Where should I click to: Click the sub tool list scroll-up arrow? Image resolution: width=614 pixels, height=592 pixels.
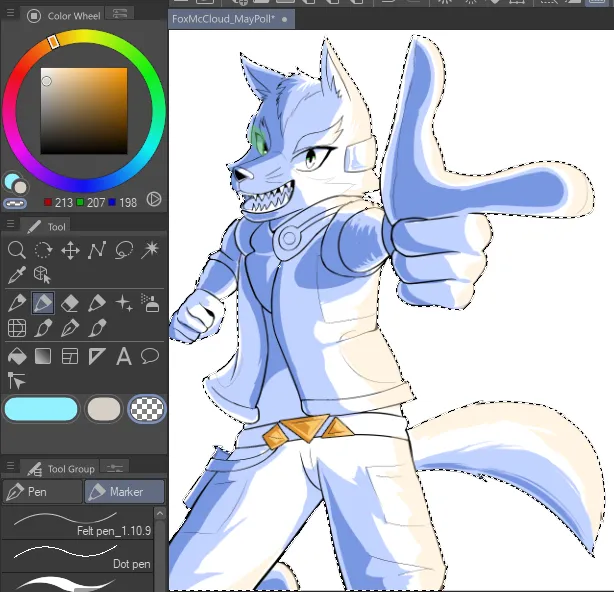pyautogui.click(x=160, y=513)
